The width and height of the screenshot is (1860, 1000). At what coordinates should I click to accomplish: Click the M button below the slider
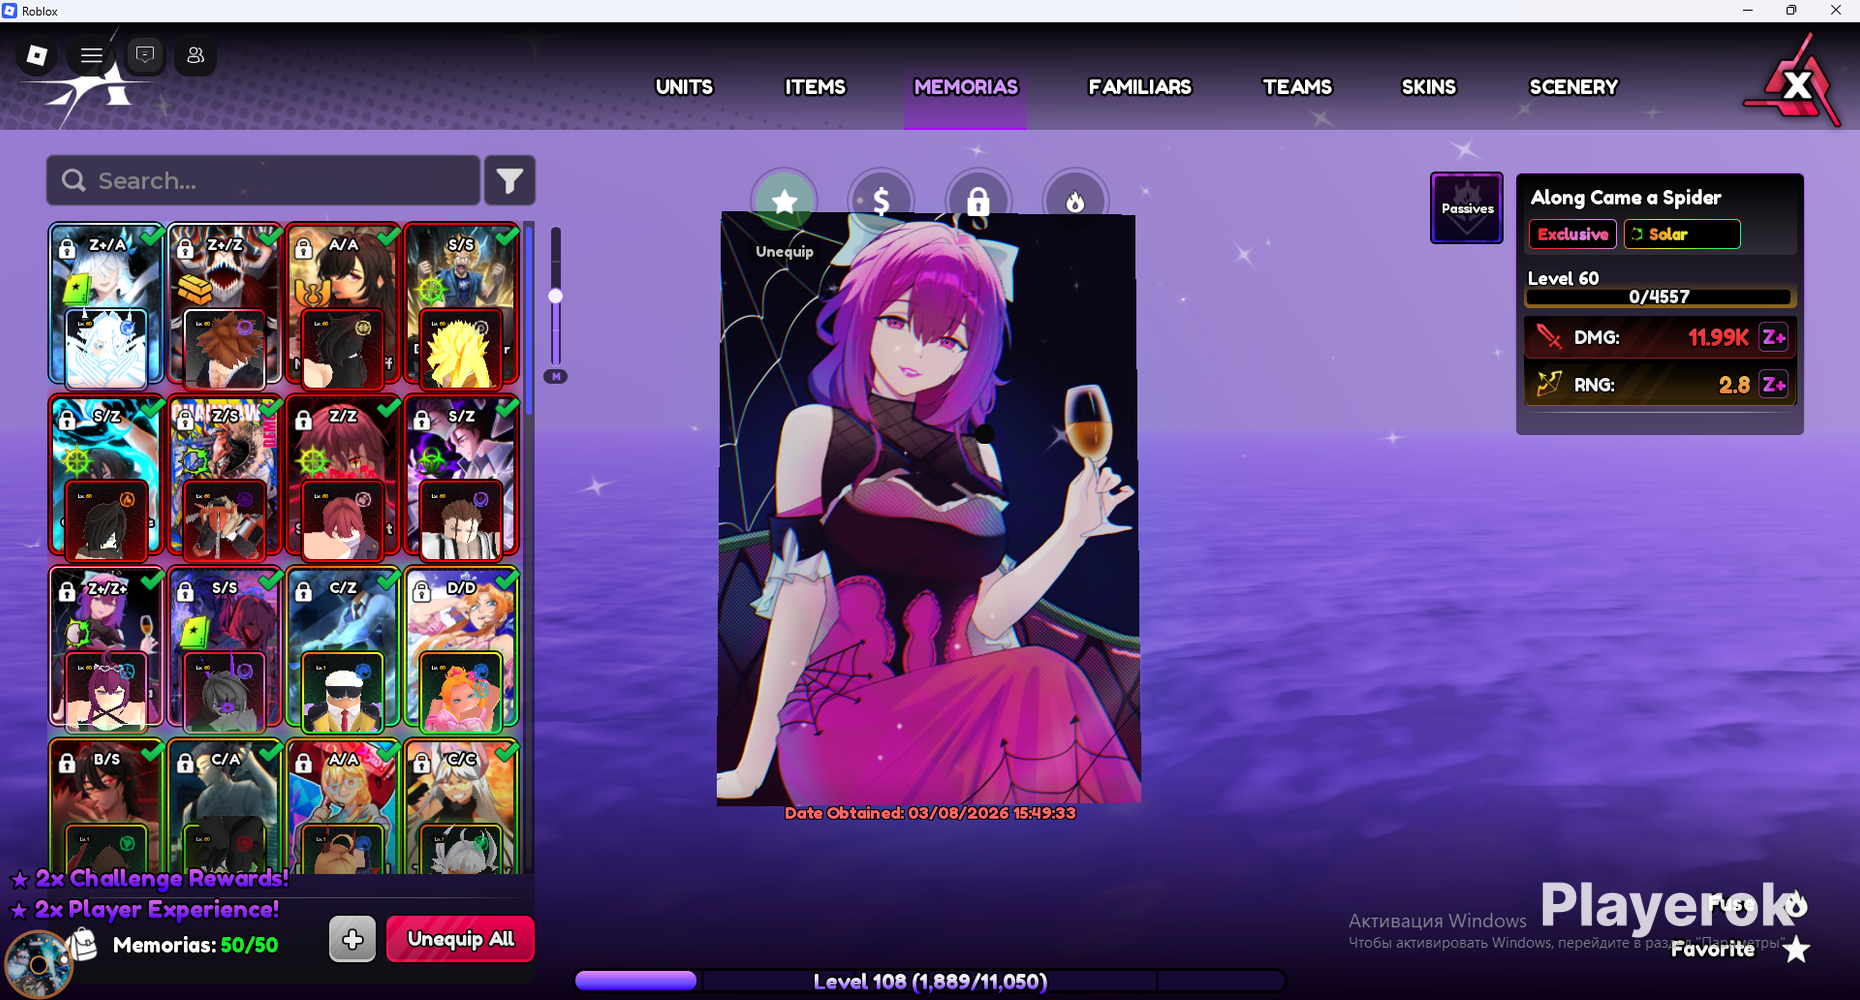555,377
